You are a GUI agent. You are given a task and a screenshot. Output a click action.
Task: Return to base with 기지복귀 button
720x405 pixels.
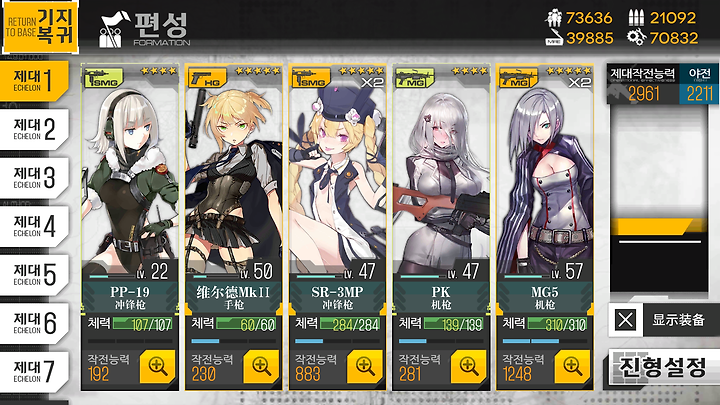(x=40, y=27)
